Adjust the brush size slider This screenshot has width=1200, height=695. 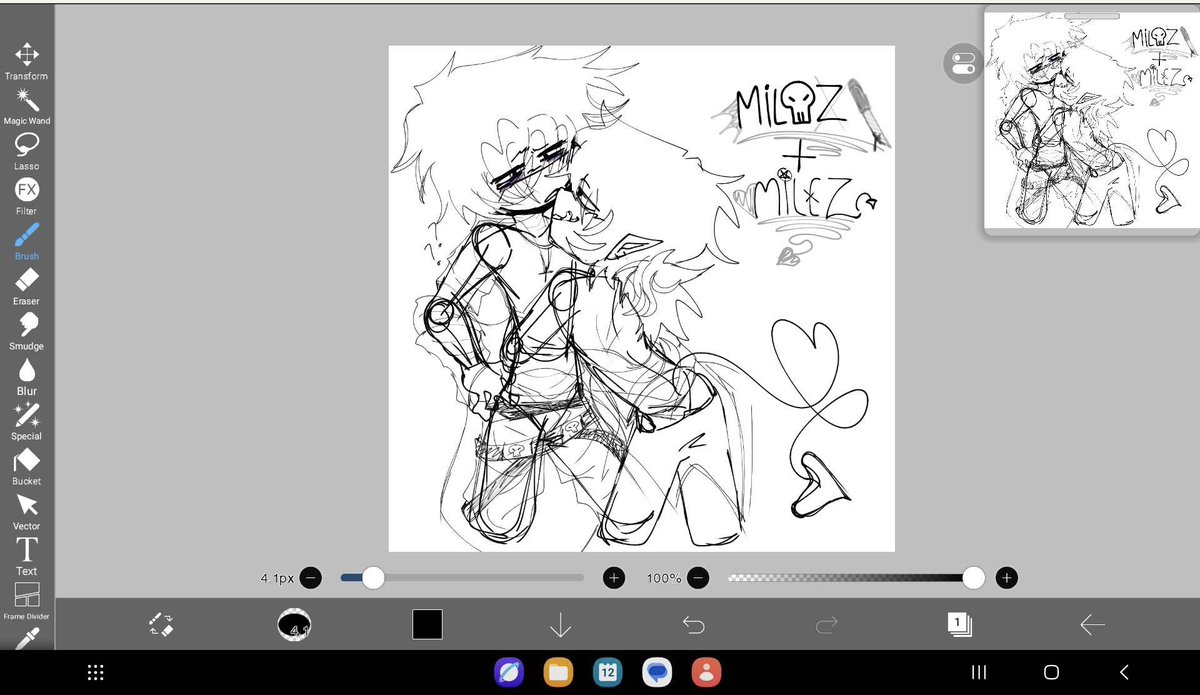point(462,577)
